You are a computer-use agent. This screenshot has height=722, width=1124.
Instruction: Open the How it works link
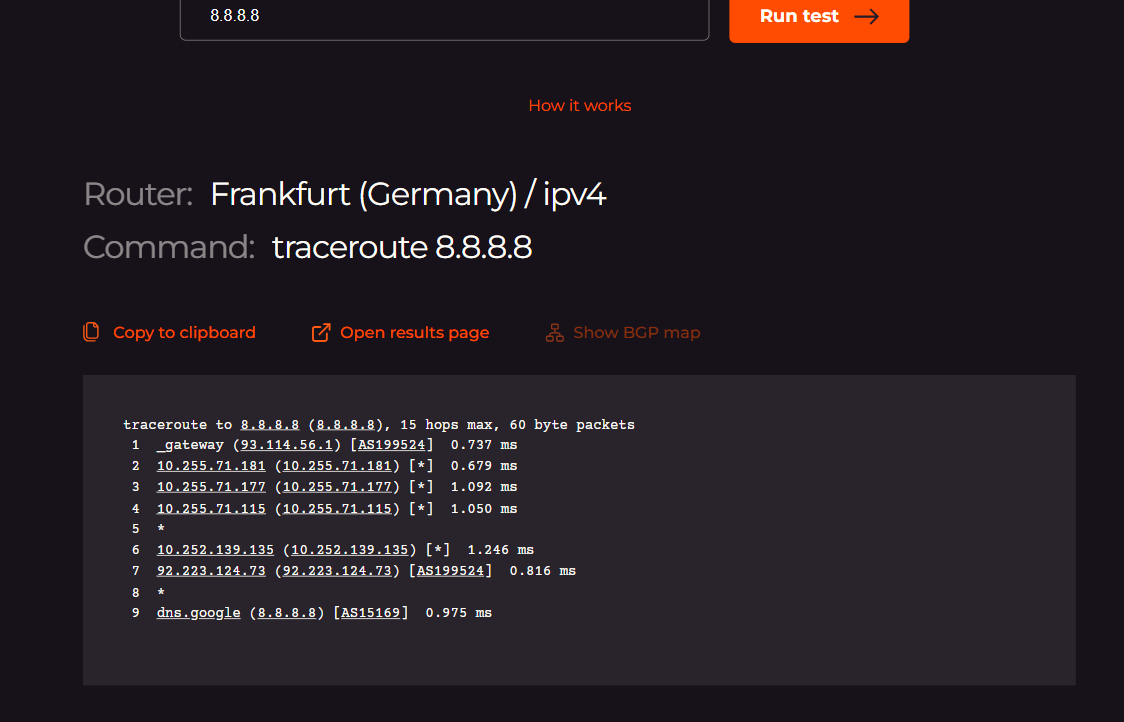579,105
